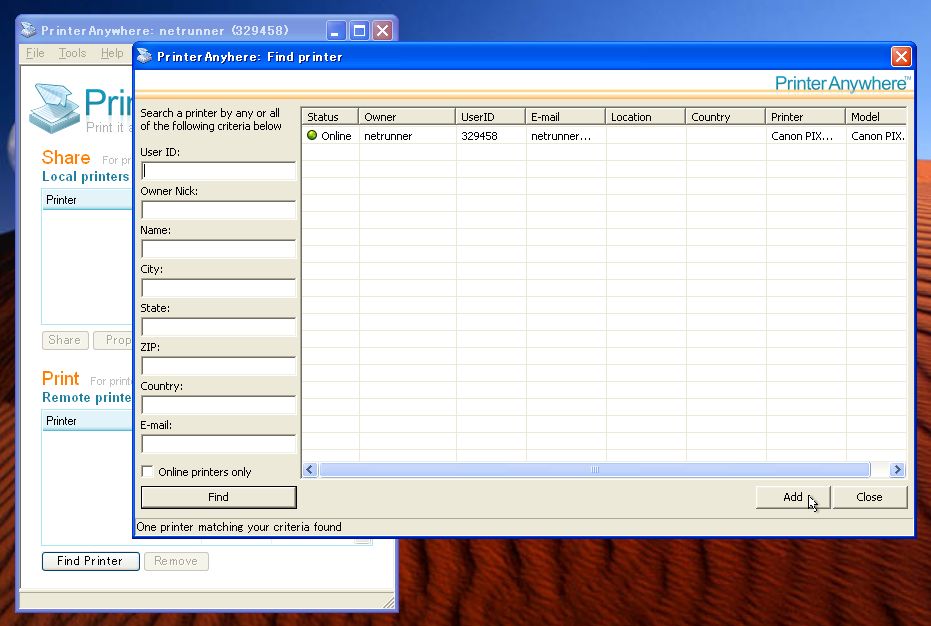Sort by the Country column header
Screen dimensions: 931x626
[726, 116]
